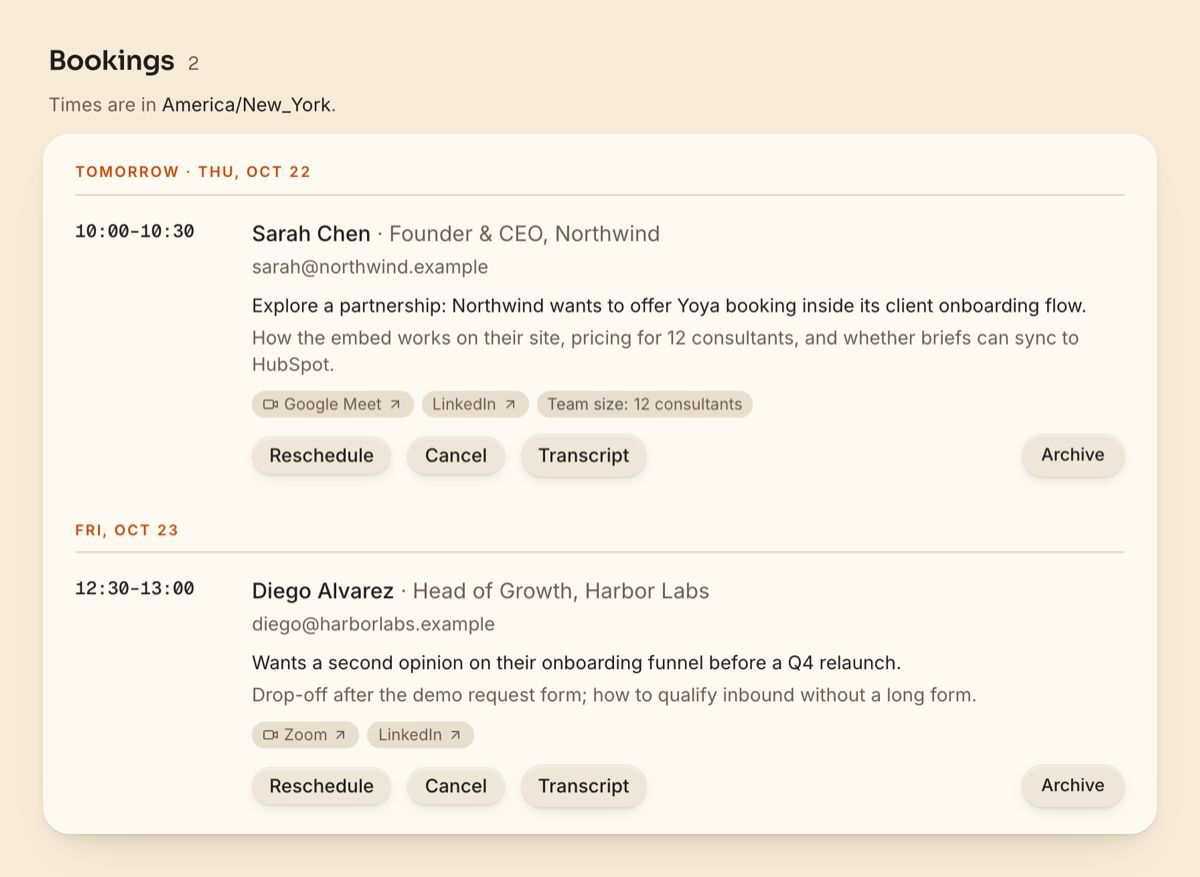Click the 12:30-13:00 time slot

tap(135, 588)
